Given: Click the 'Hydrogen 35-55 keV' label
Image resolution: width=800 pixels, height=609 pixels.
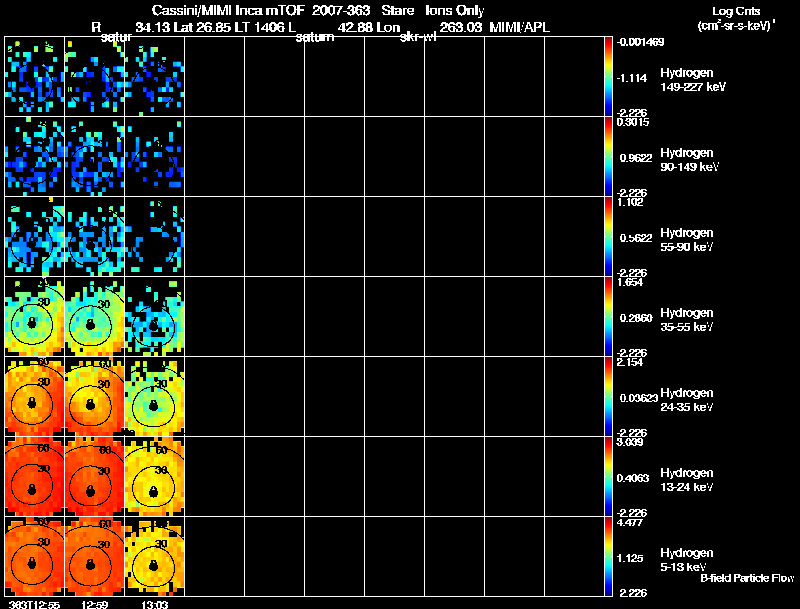Looking at the screenshot, I should [x=687, y=320].
